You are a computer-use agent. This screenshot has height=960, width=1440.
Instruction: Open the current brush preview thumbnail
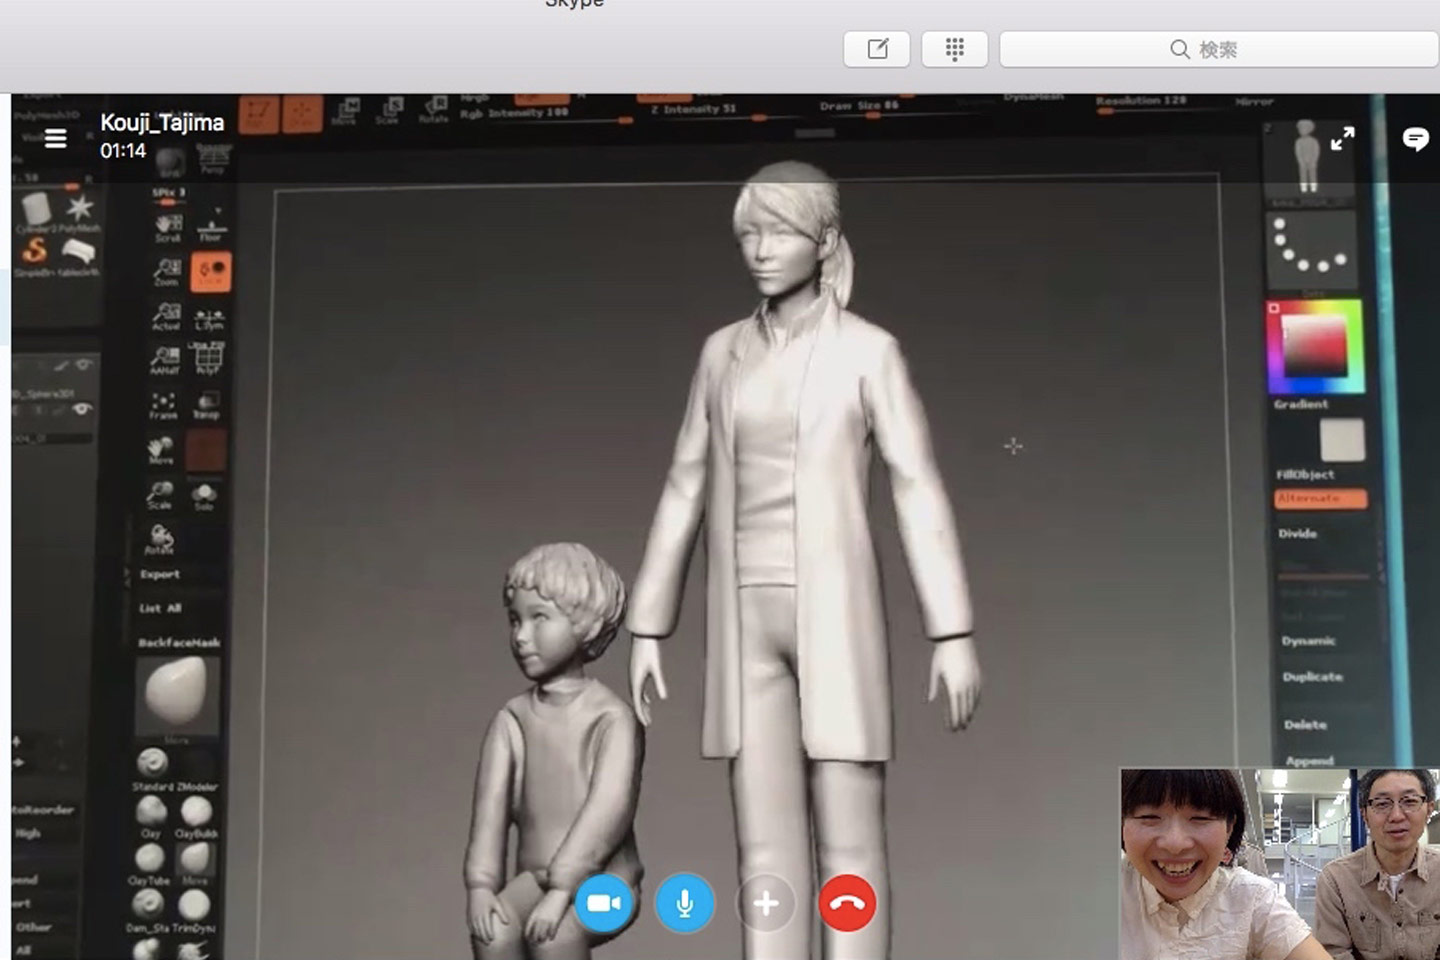[176, 692]
